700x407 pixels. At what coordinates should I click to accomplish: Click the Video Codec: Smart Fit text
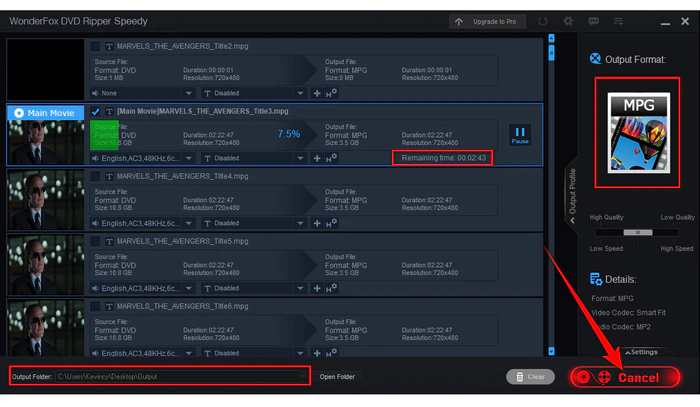click(x=629, y=312)
